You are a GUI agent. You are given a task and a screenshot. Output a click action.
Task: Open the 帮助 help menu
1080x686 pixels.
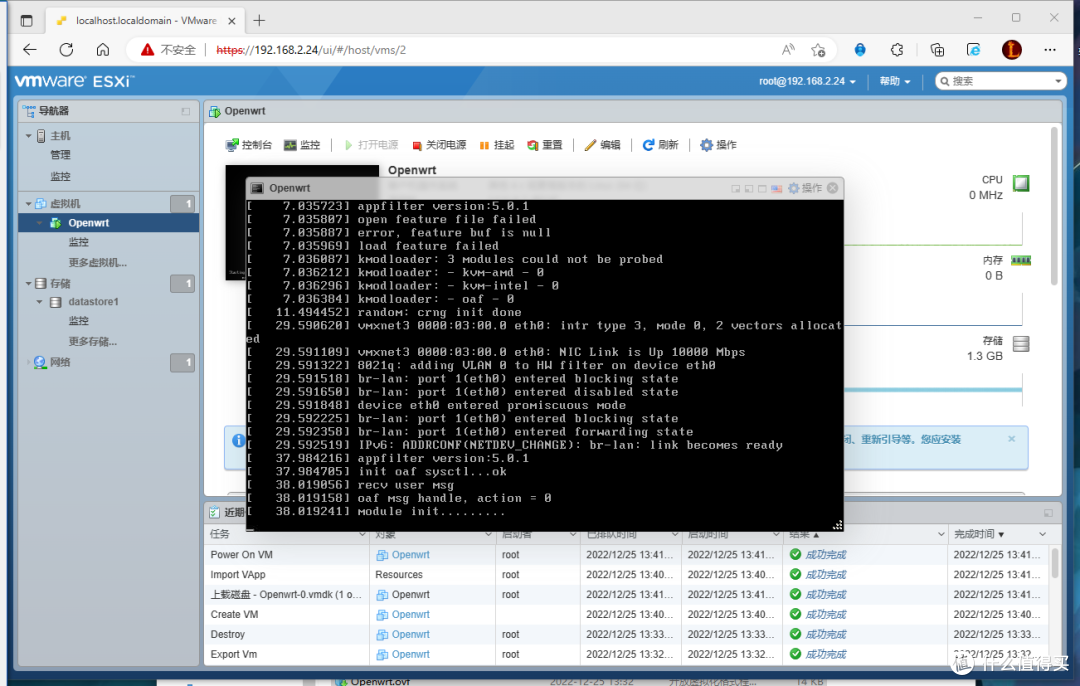[894, 81]
